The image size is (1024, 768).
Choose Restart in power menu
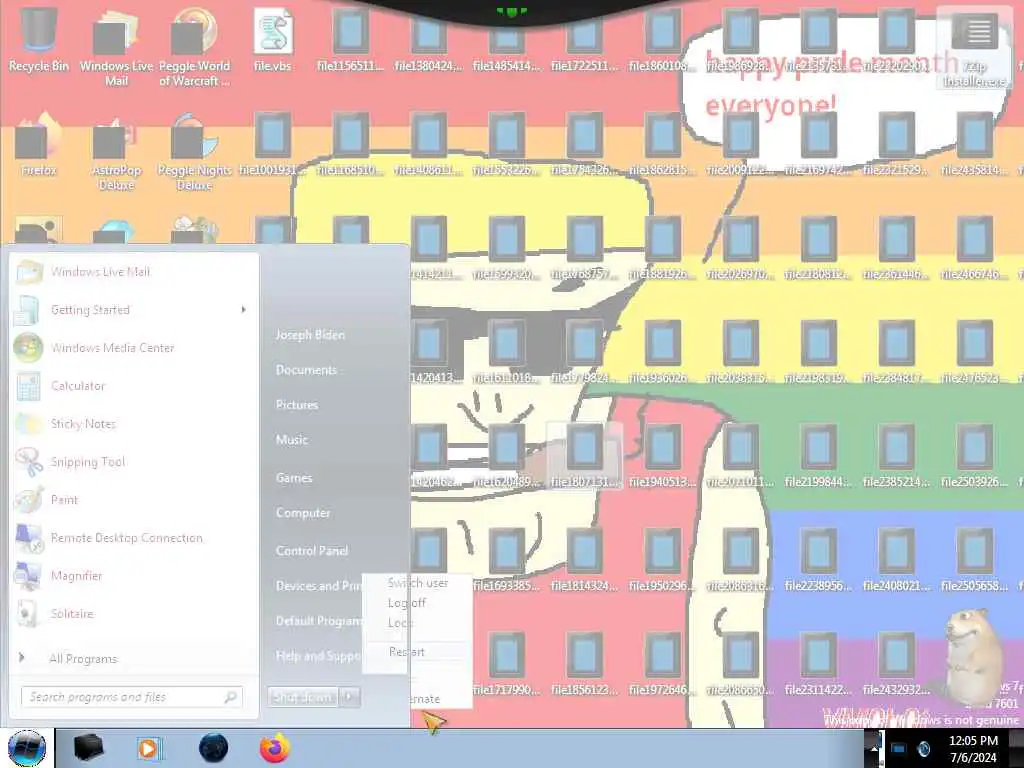coord(417,652)
